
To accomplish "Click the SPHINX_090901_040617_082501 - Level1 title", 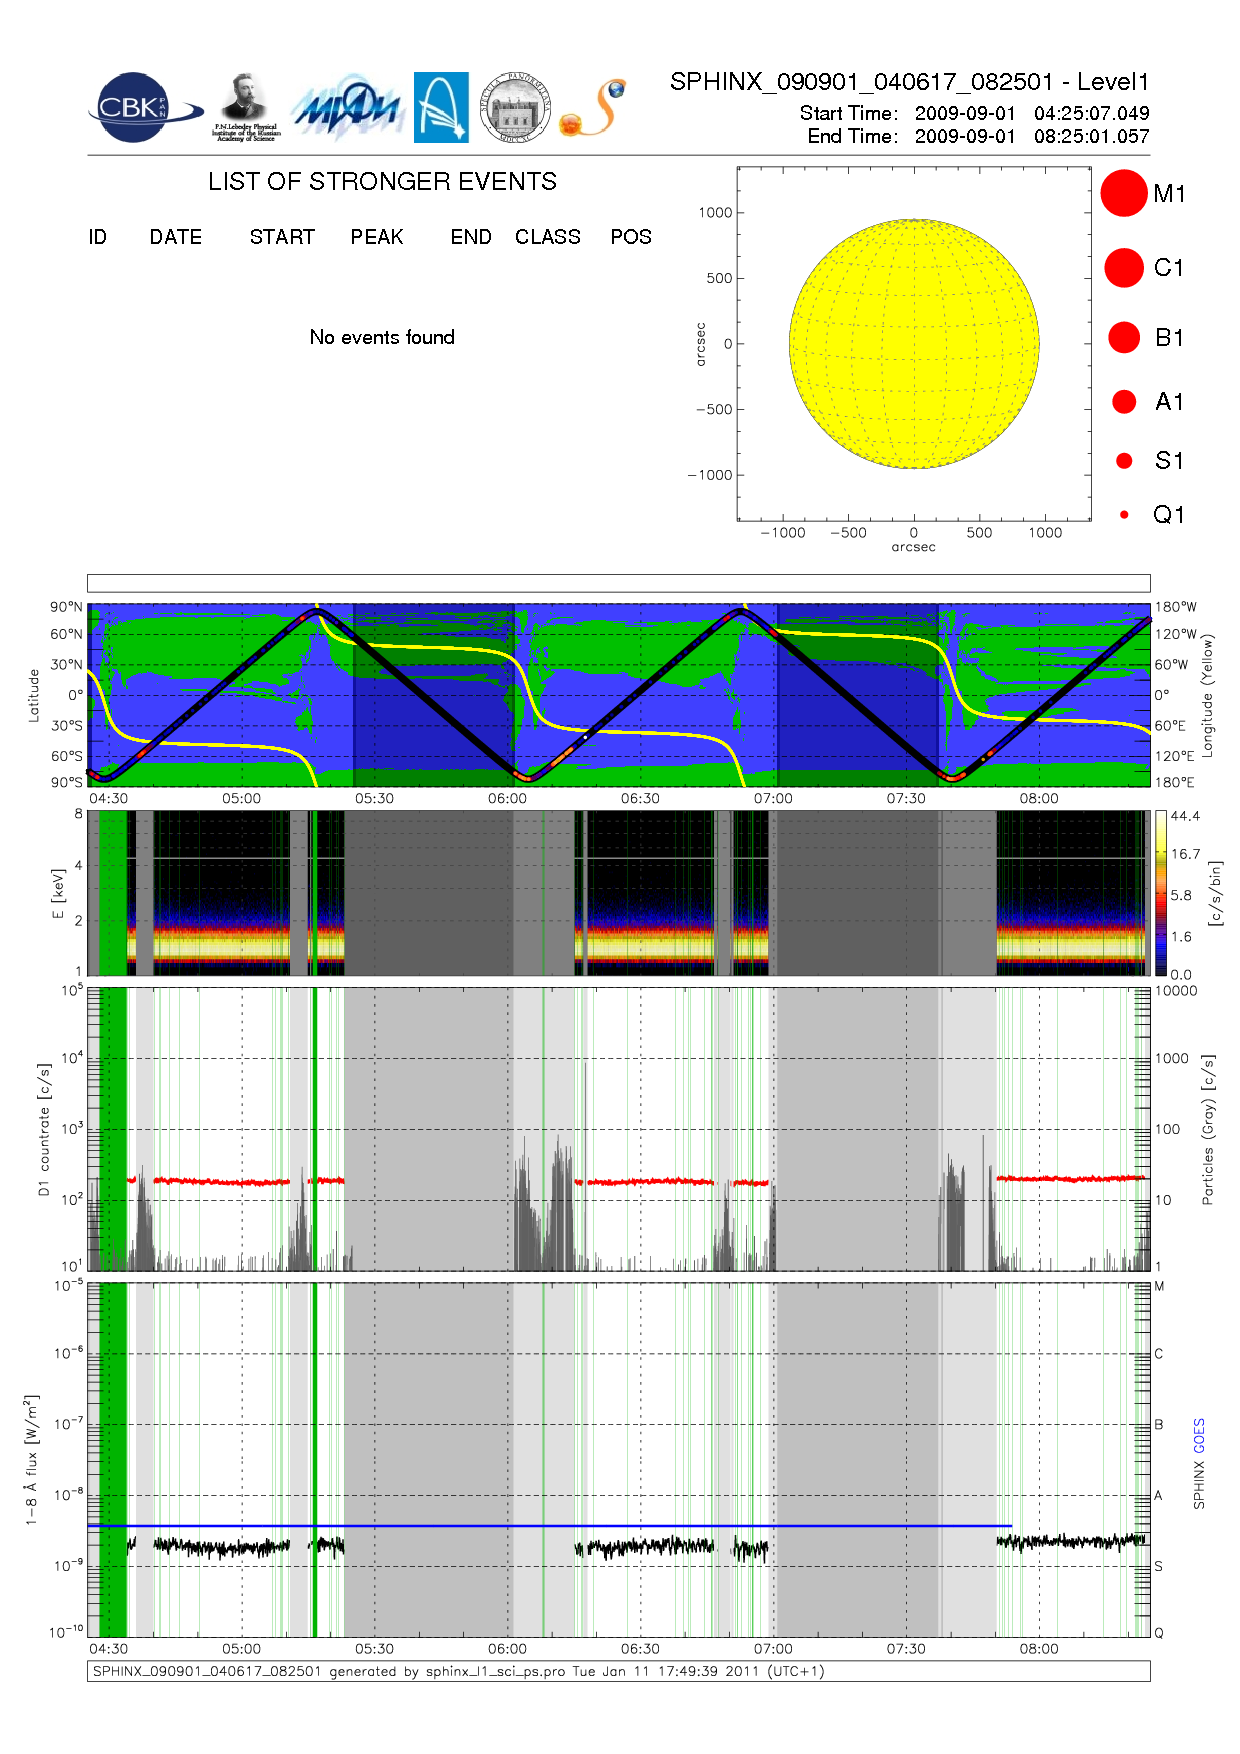I will click(x=909, y=82).
